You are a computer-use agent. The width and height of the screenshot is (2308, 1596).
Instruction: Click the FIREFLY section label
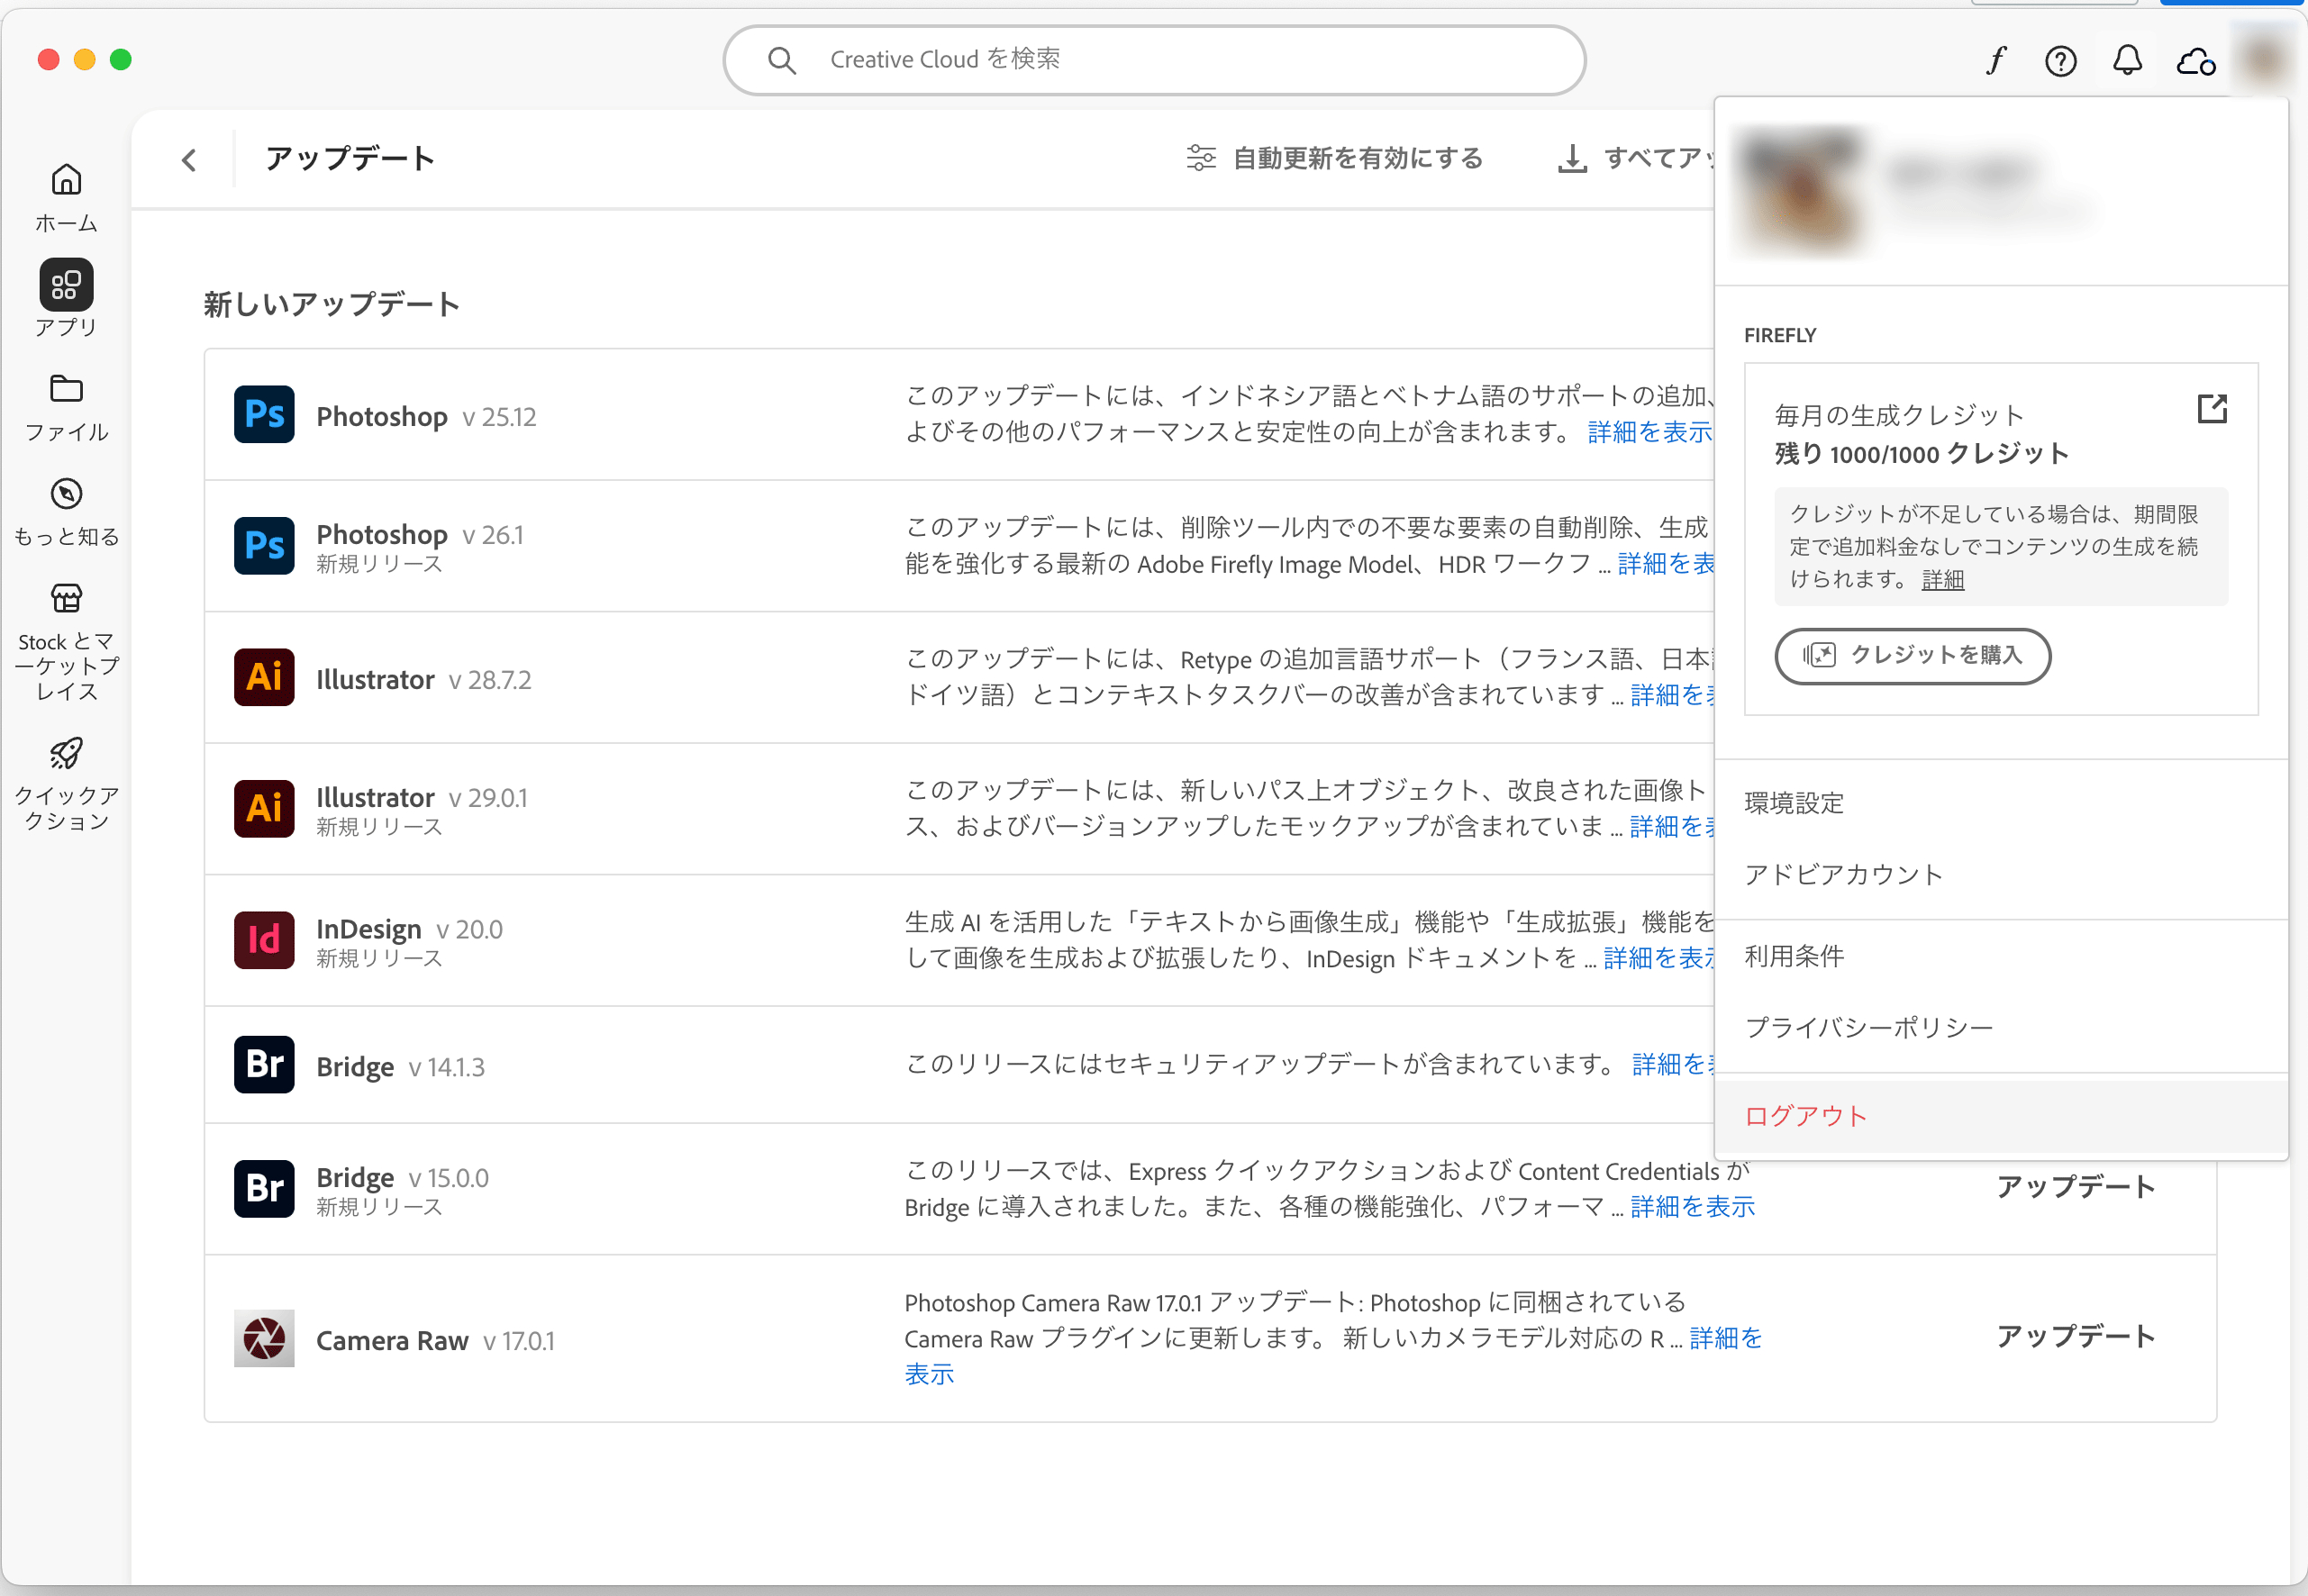(1780, 335)
